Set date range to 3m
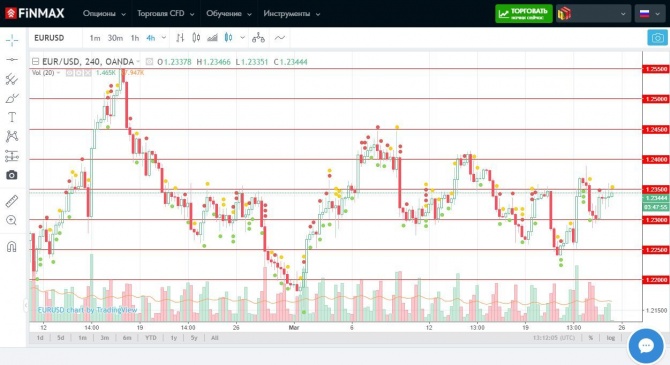 [x=105, y=338]
